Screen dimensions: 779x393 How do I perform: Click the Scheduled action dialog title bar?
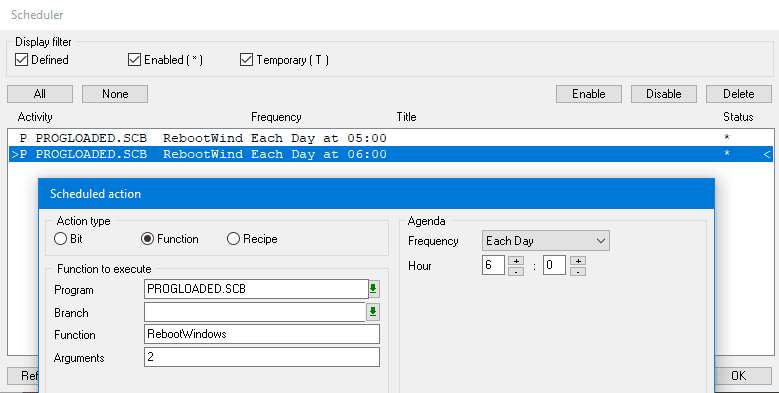tap(377, 194)
